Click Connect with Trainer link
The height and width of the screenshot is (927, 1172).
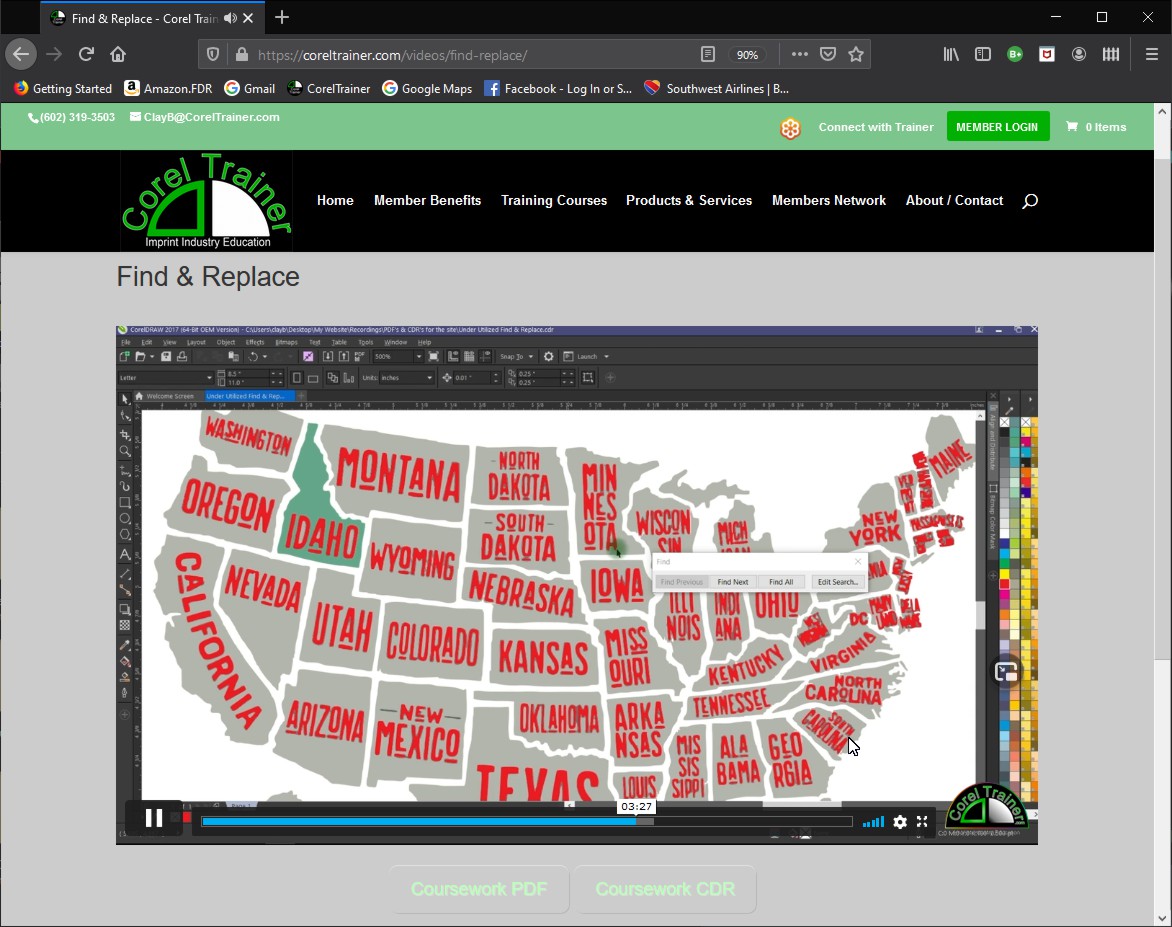(876, 127)
